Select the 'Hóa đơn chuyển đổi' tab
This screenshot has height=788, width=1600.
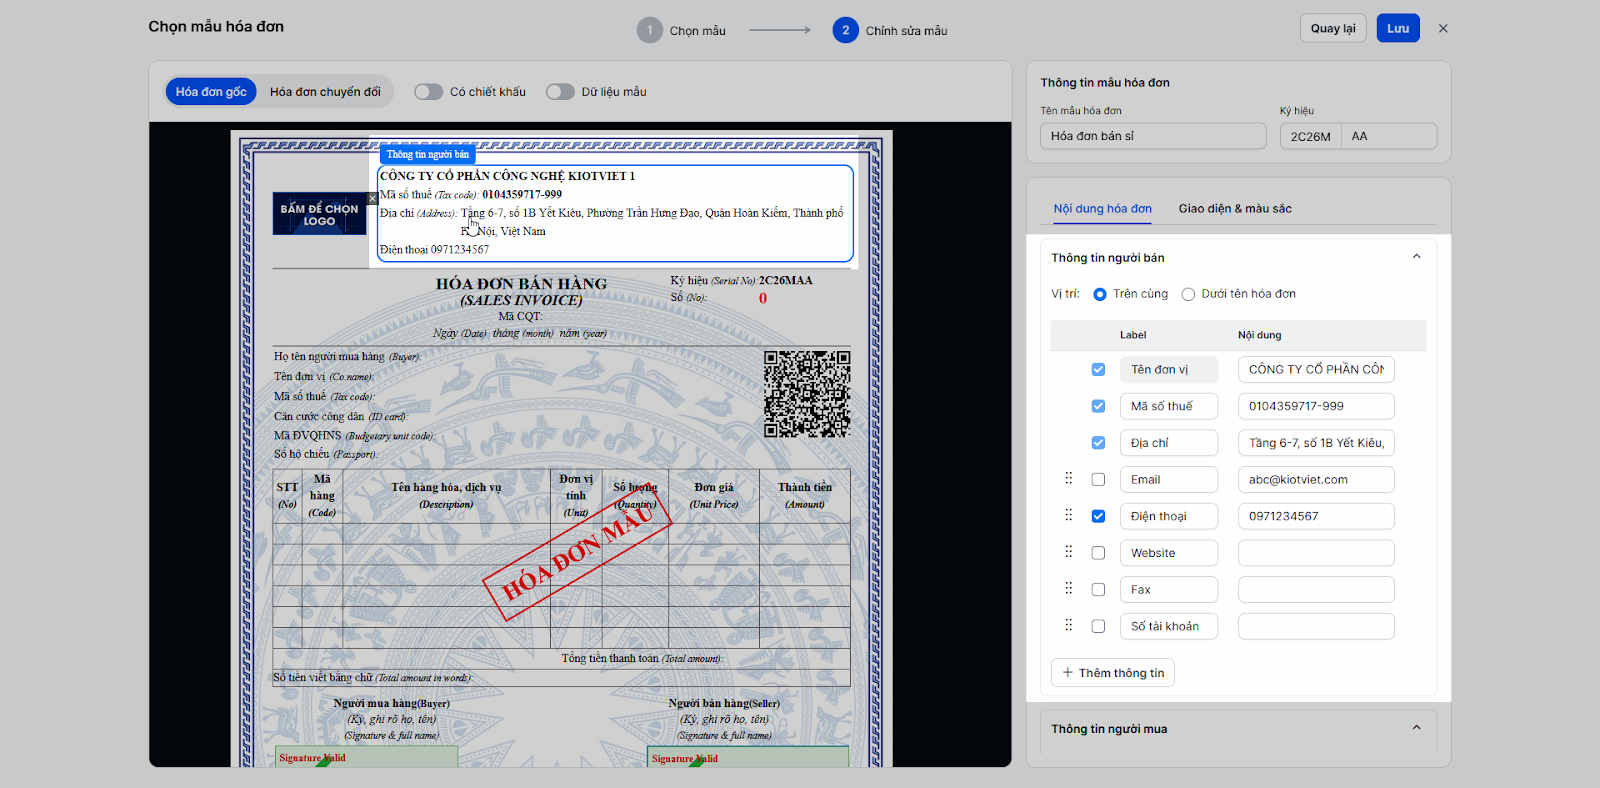(x=325, y=92)
